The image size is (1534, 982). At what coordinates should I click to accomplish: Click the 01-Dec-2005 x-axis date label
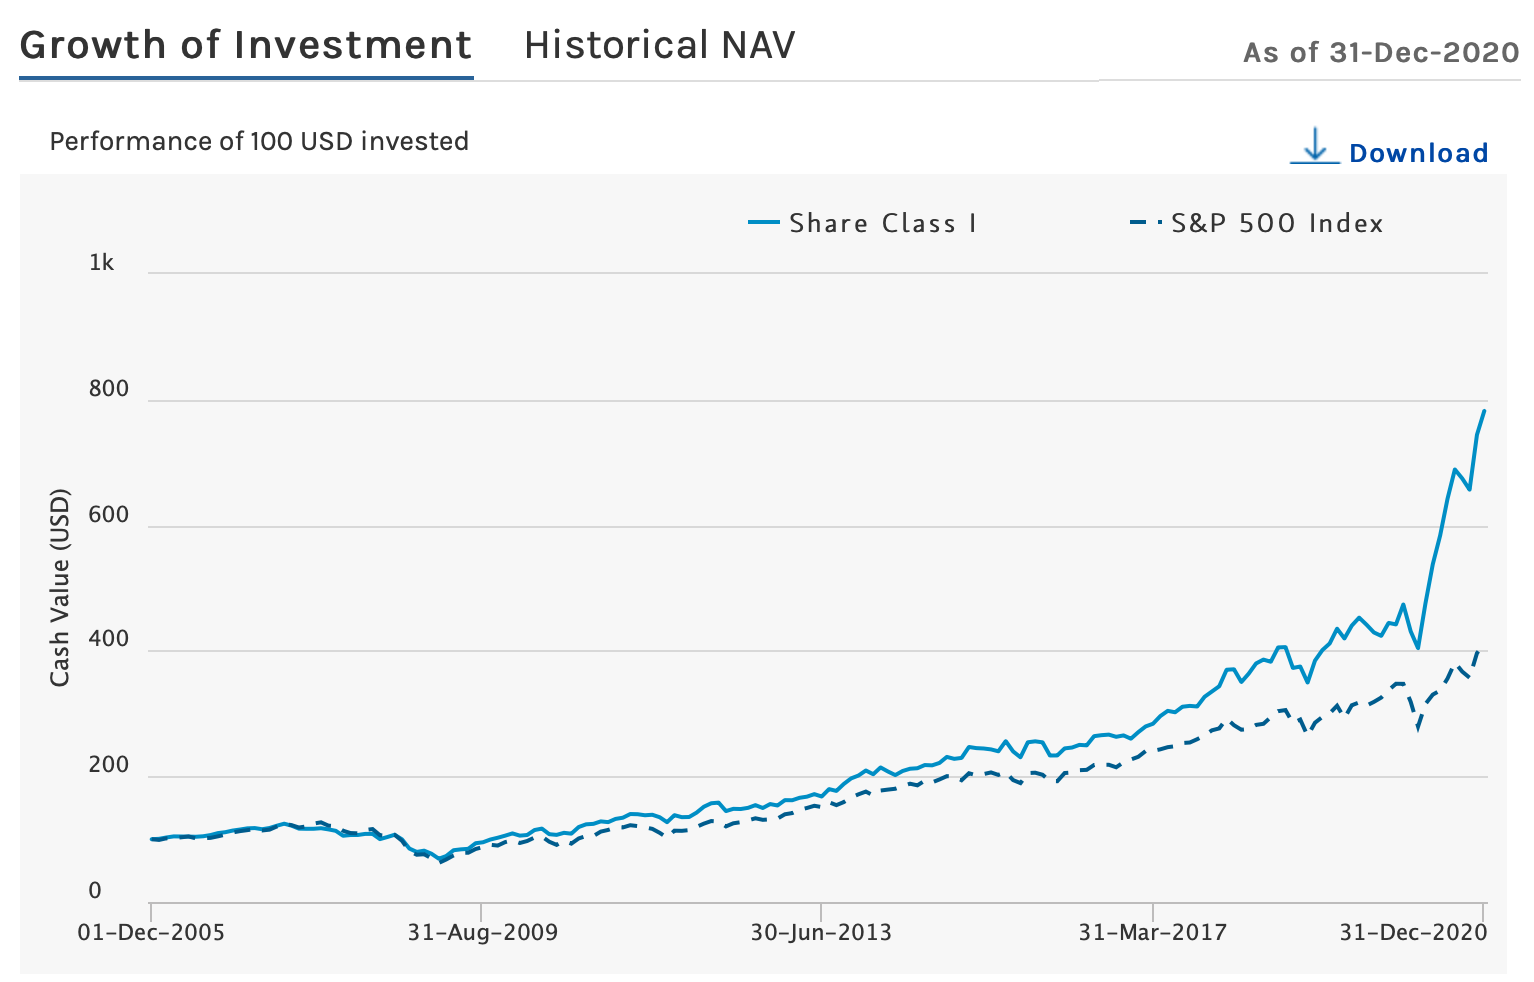pyautogui.click(x=151, y=933)
